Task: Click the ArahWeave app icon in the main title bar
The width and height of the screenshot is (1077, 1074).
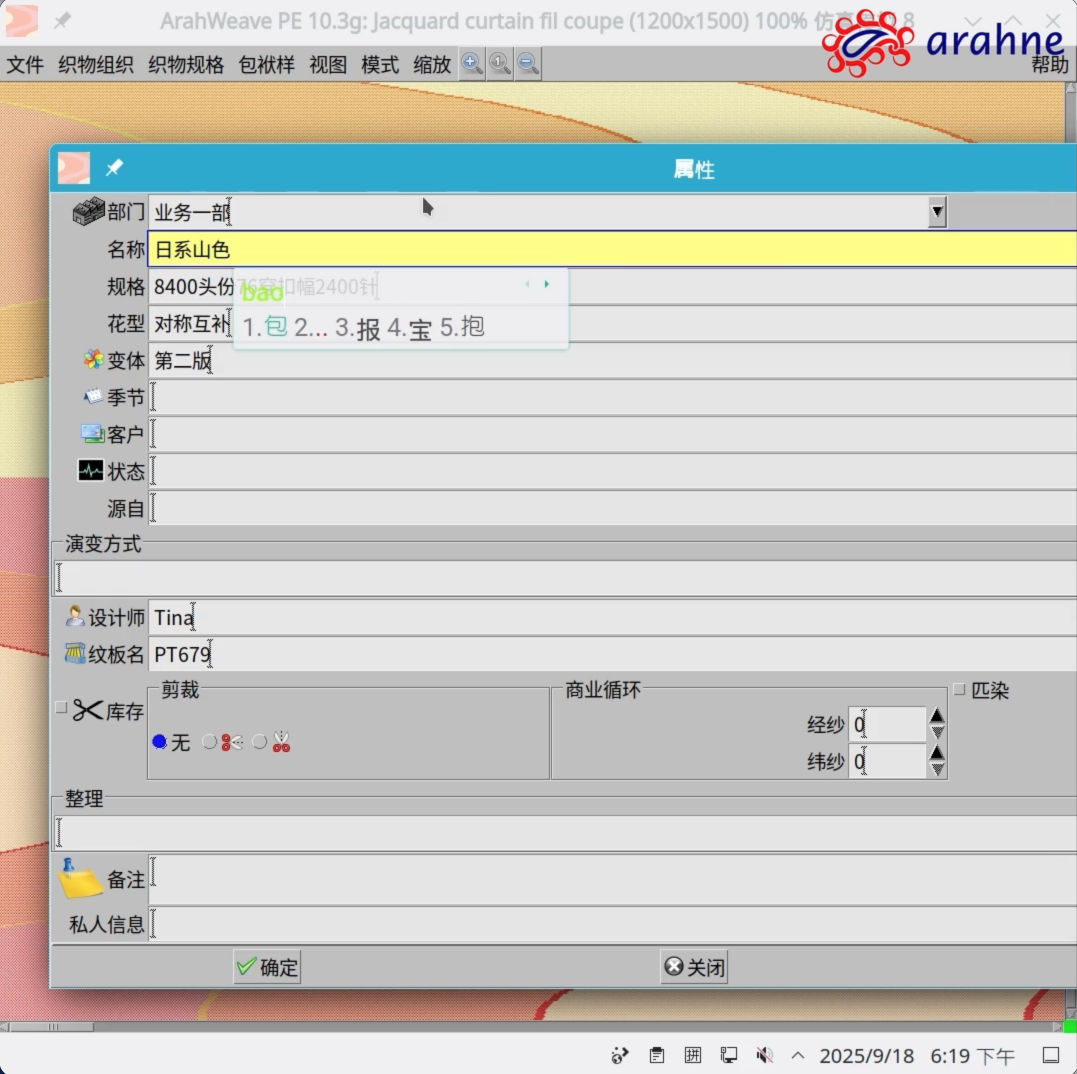Action: point(21,21)
